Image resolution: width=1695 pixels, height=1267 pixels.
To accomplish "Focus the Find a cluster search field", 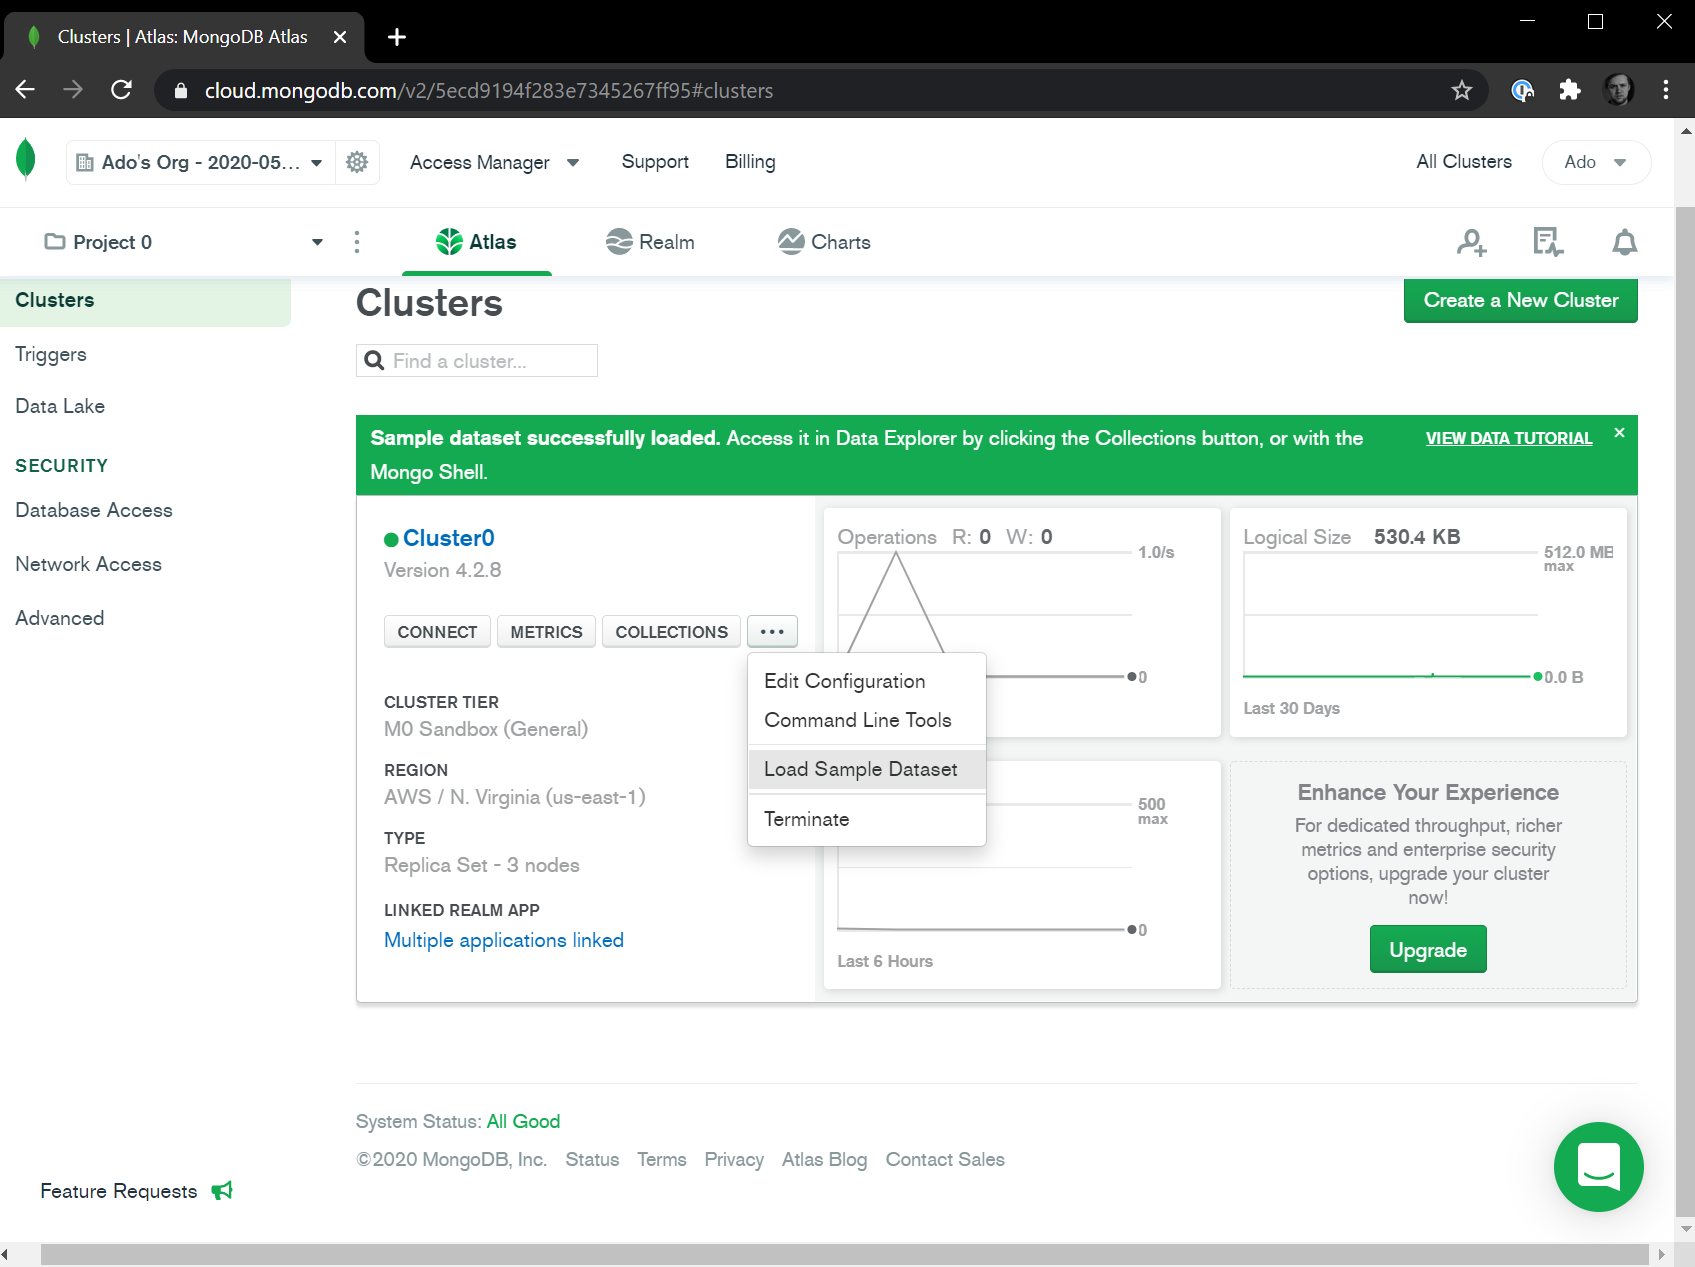I will (x=477, y=361).
